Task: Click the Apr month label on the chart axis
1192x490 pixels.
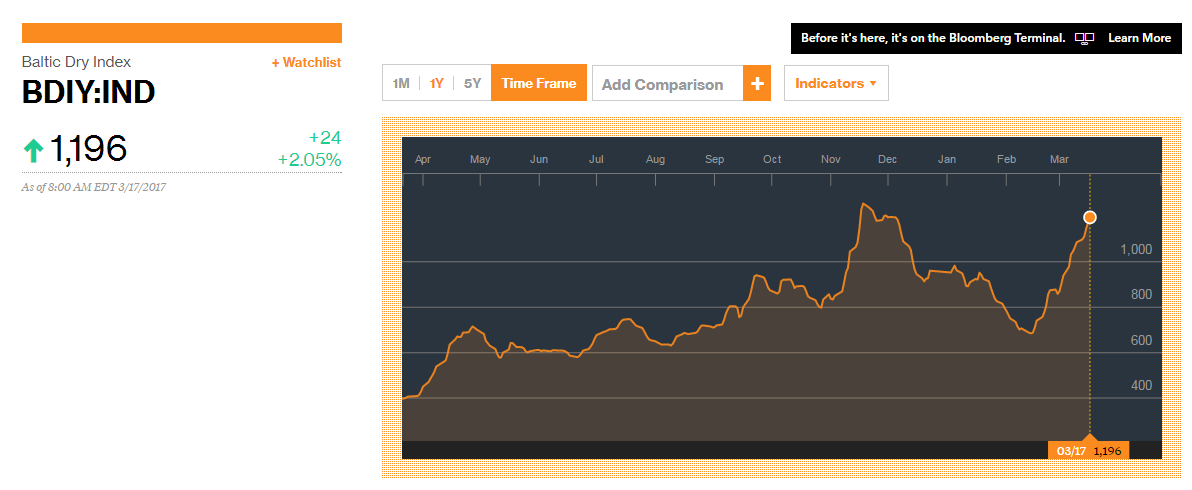Action: pos(423,159)
